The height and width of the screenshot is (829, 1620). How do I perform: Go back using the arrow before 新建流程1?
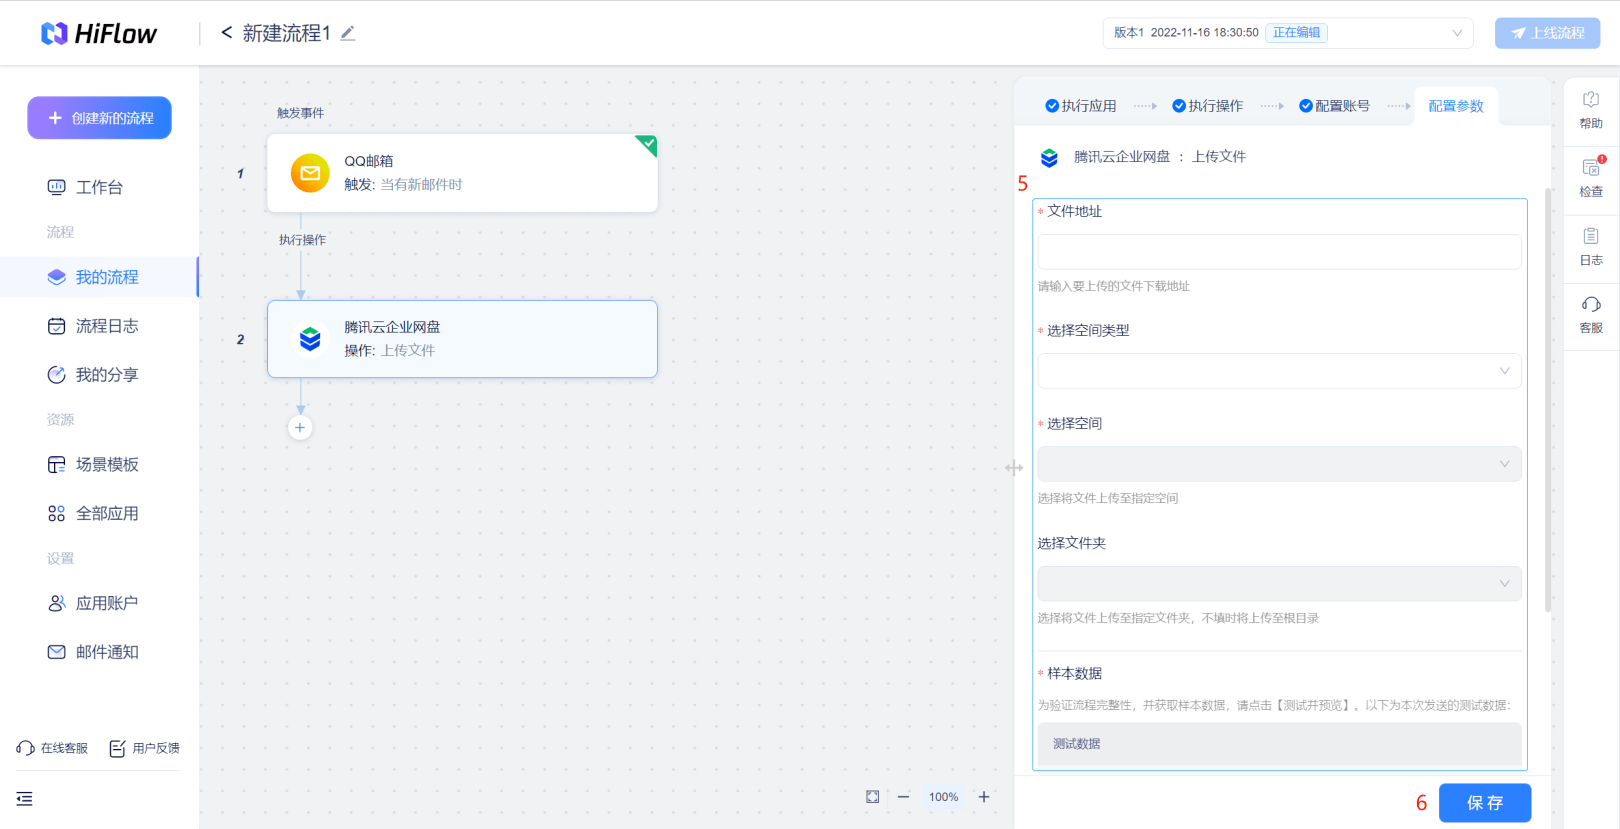coord(227,33)
